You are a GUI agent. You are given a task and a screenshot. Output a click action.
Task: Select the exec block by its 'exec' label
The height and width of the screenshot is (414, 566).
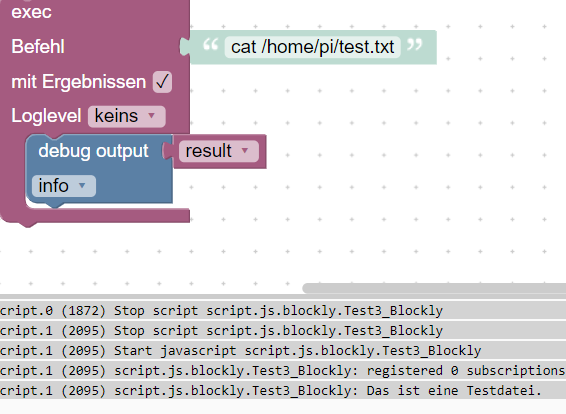click(31, 12)
